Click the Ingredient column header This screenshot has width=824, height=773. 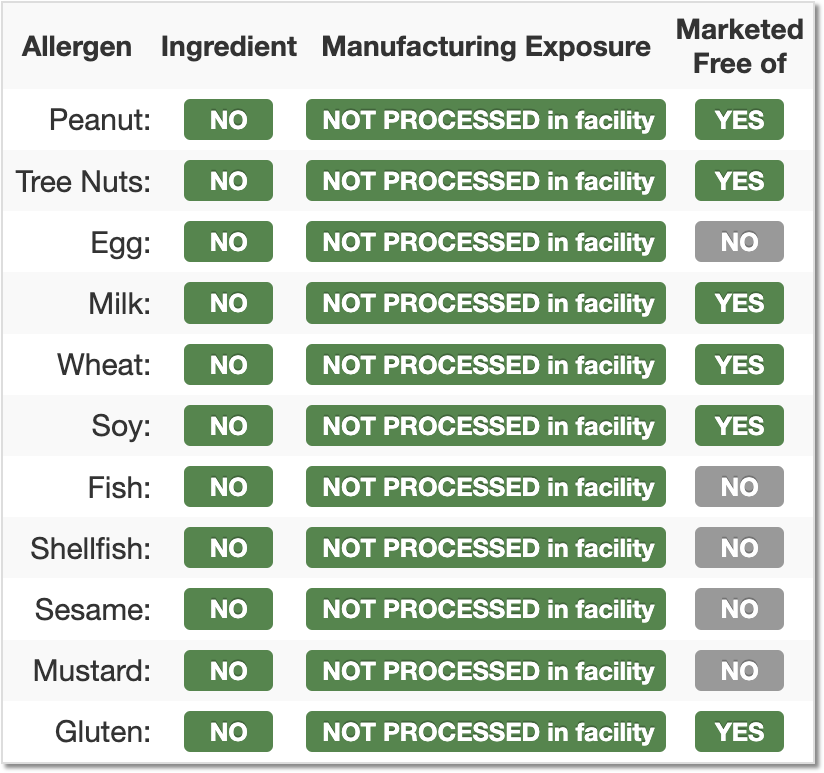tap(229, 47)
